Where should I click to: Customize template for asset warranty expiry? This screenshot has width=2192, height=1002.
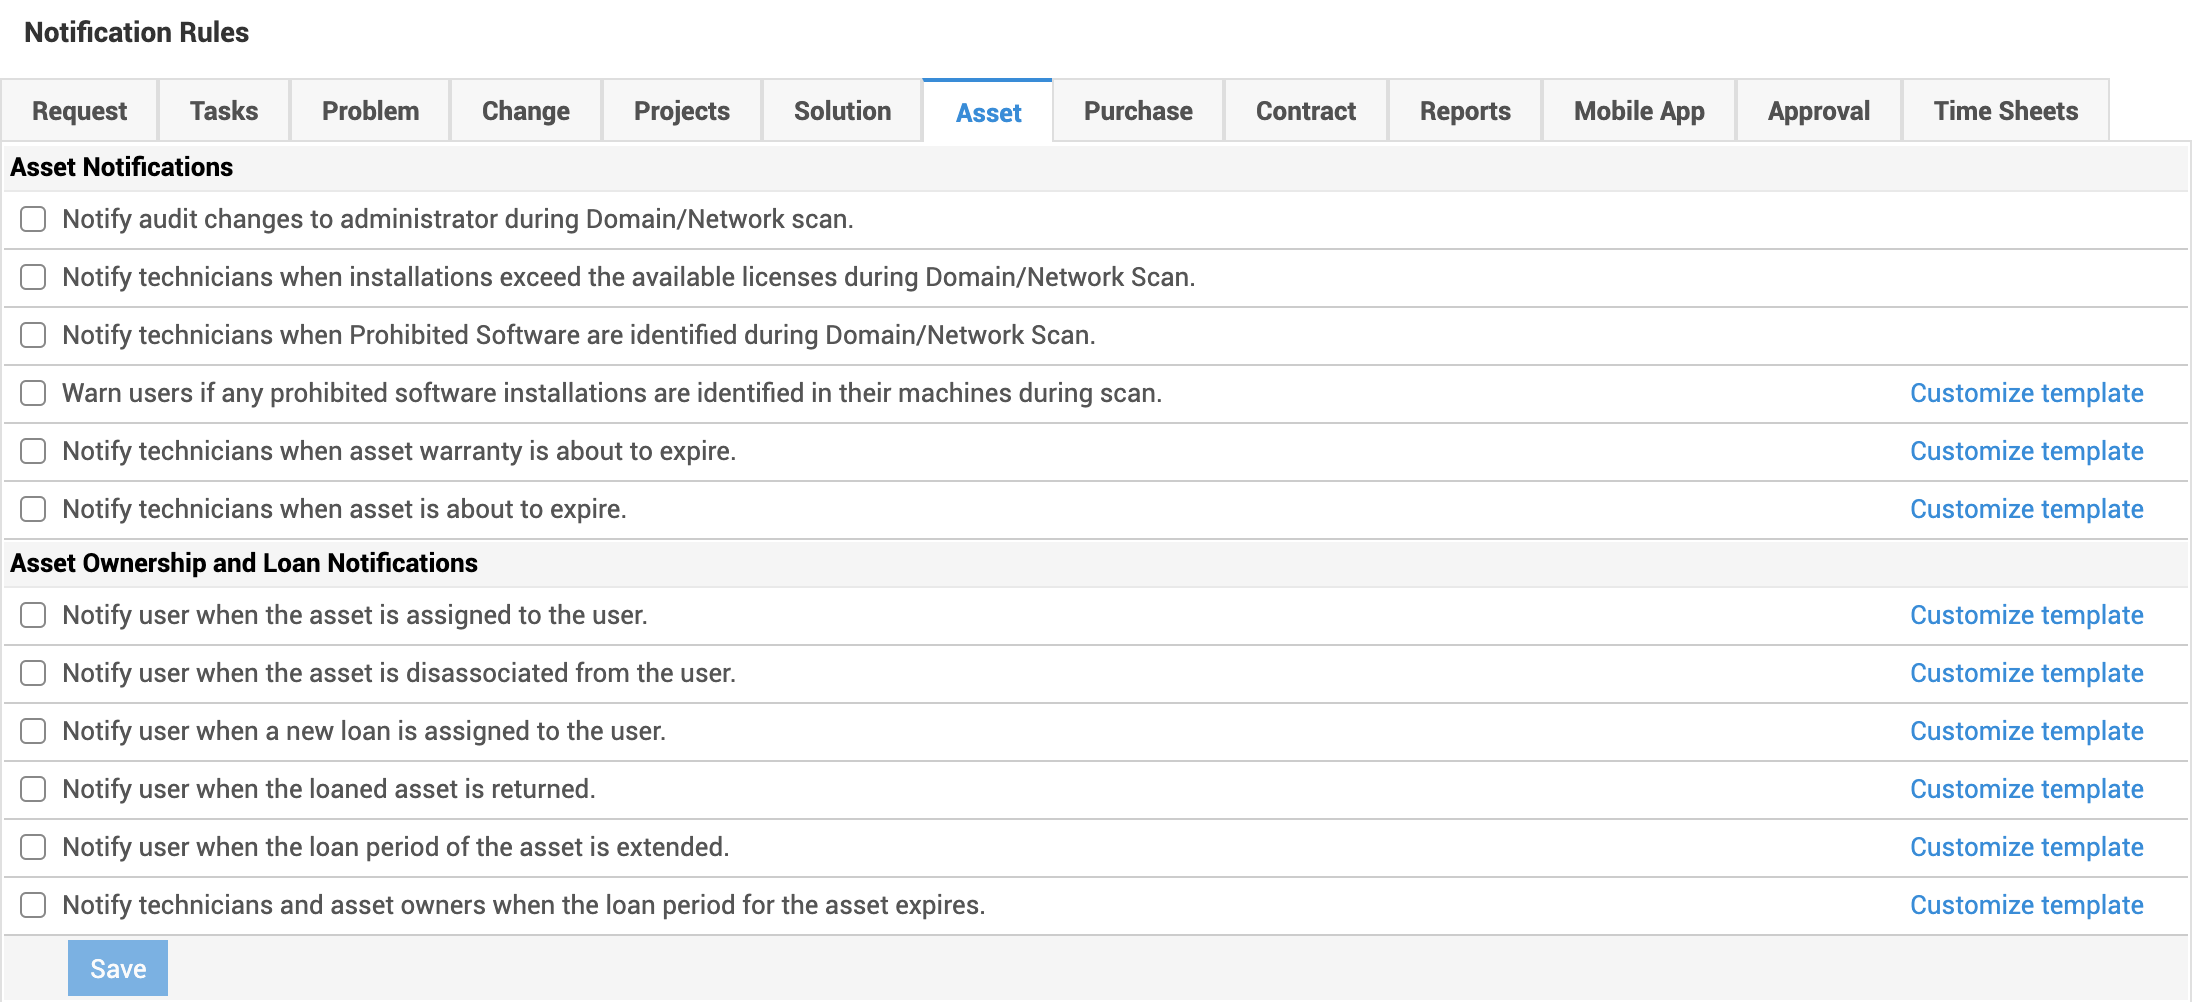[2026, 451]
